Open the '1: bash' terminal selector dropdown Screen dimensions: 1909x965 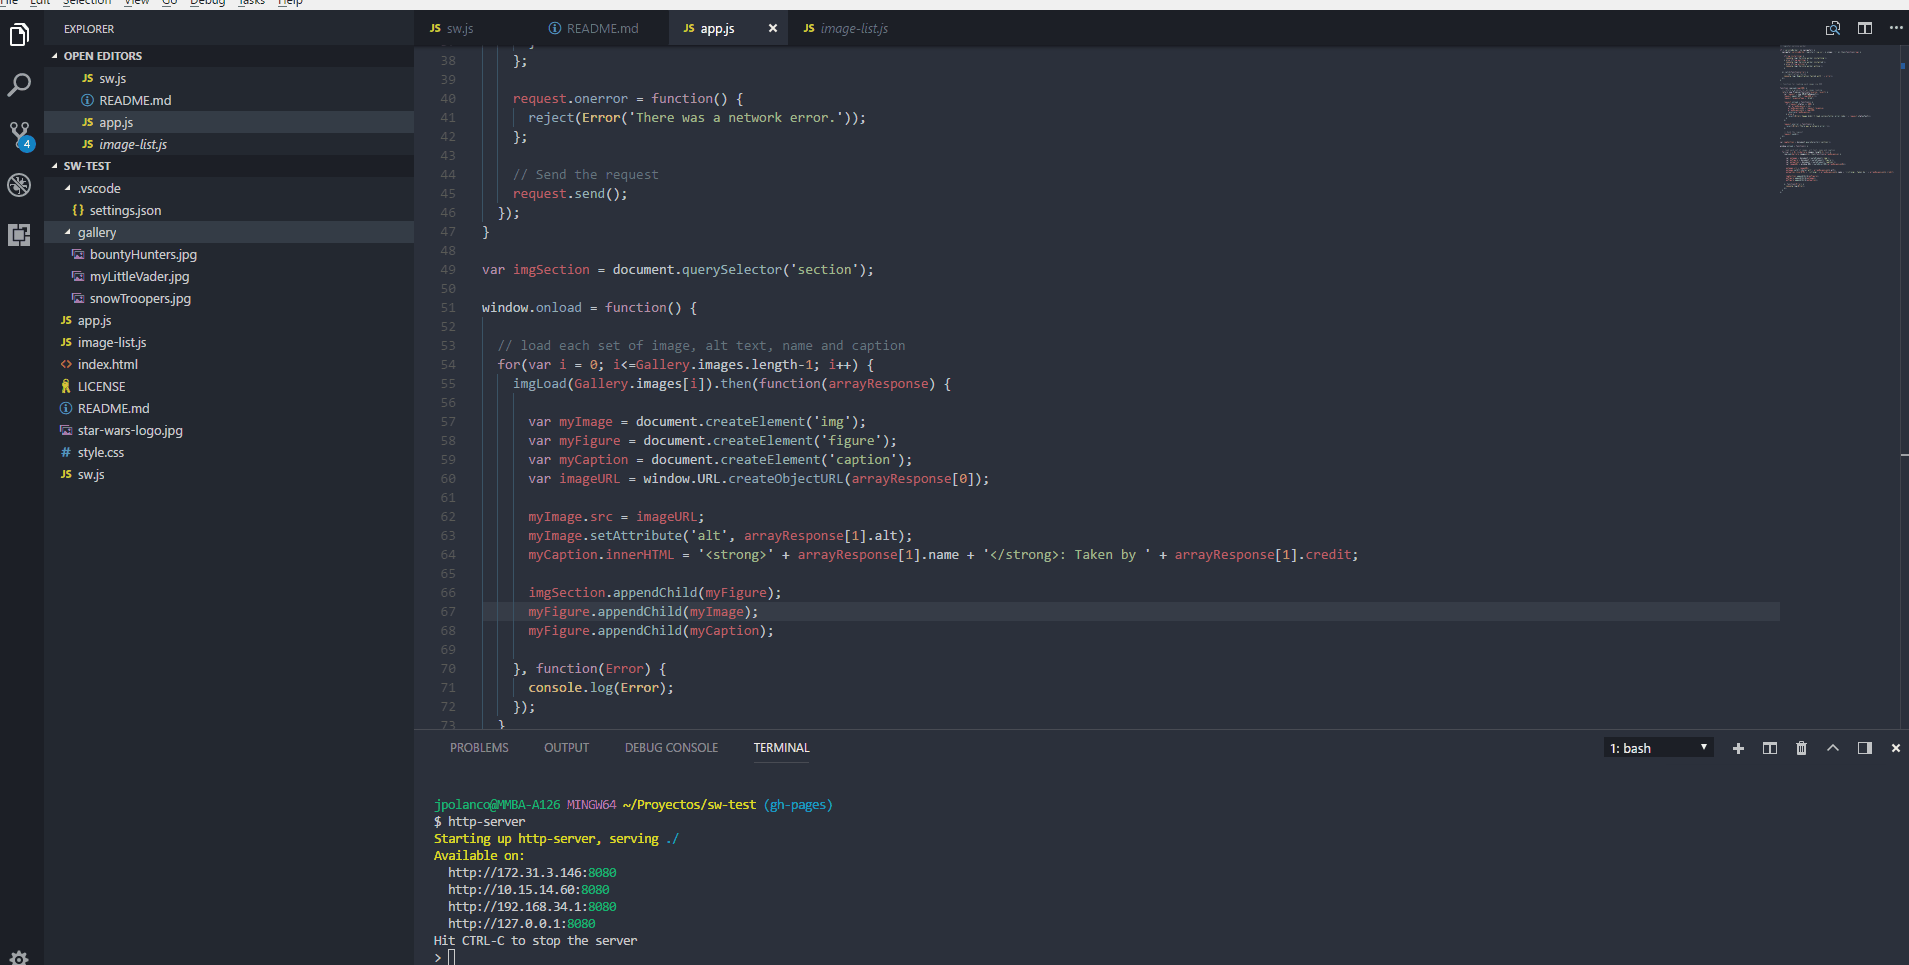(1658, 748)
